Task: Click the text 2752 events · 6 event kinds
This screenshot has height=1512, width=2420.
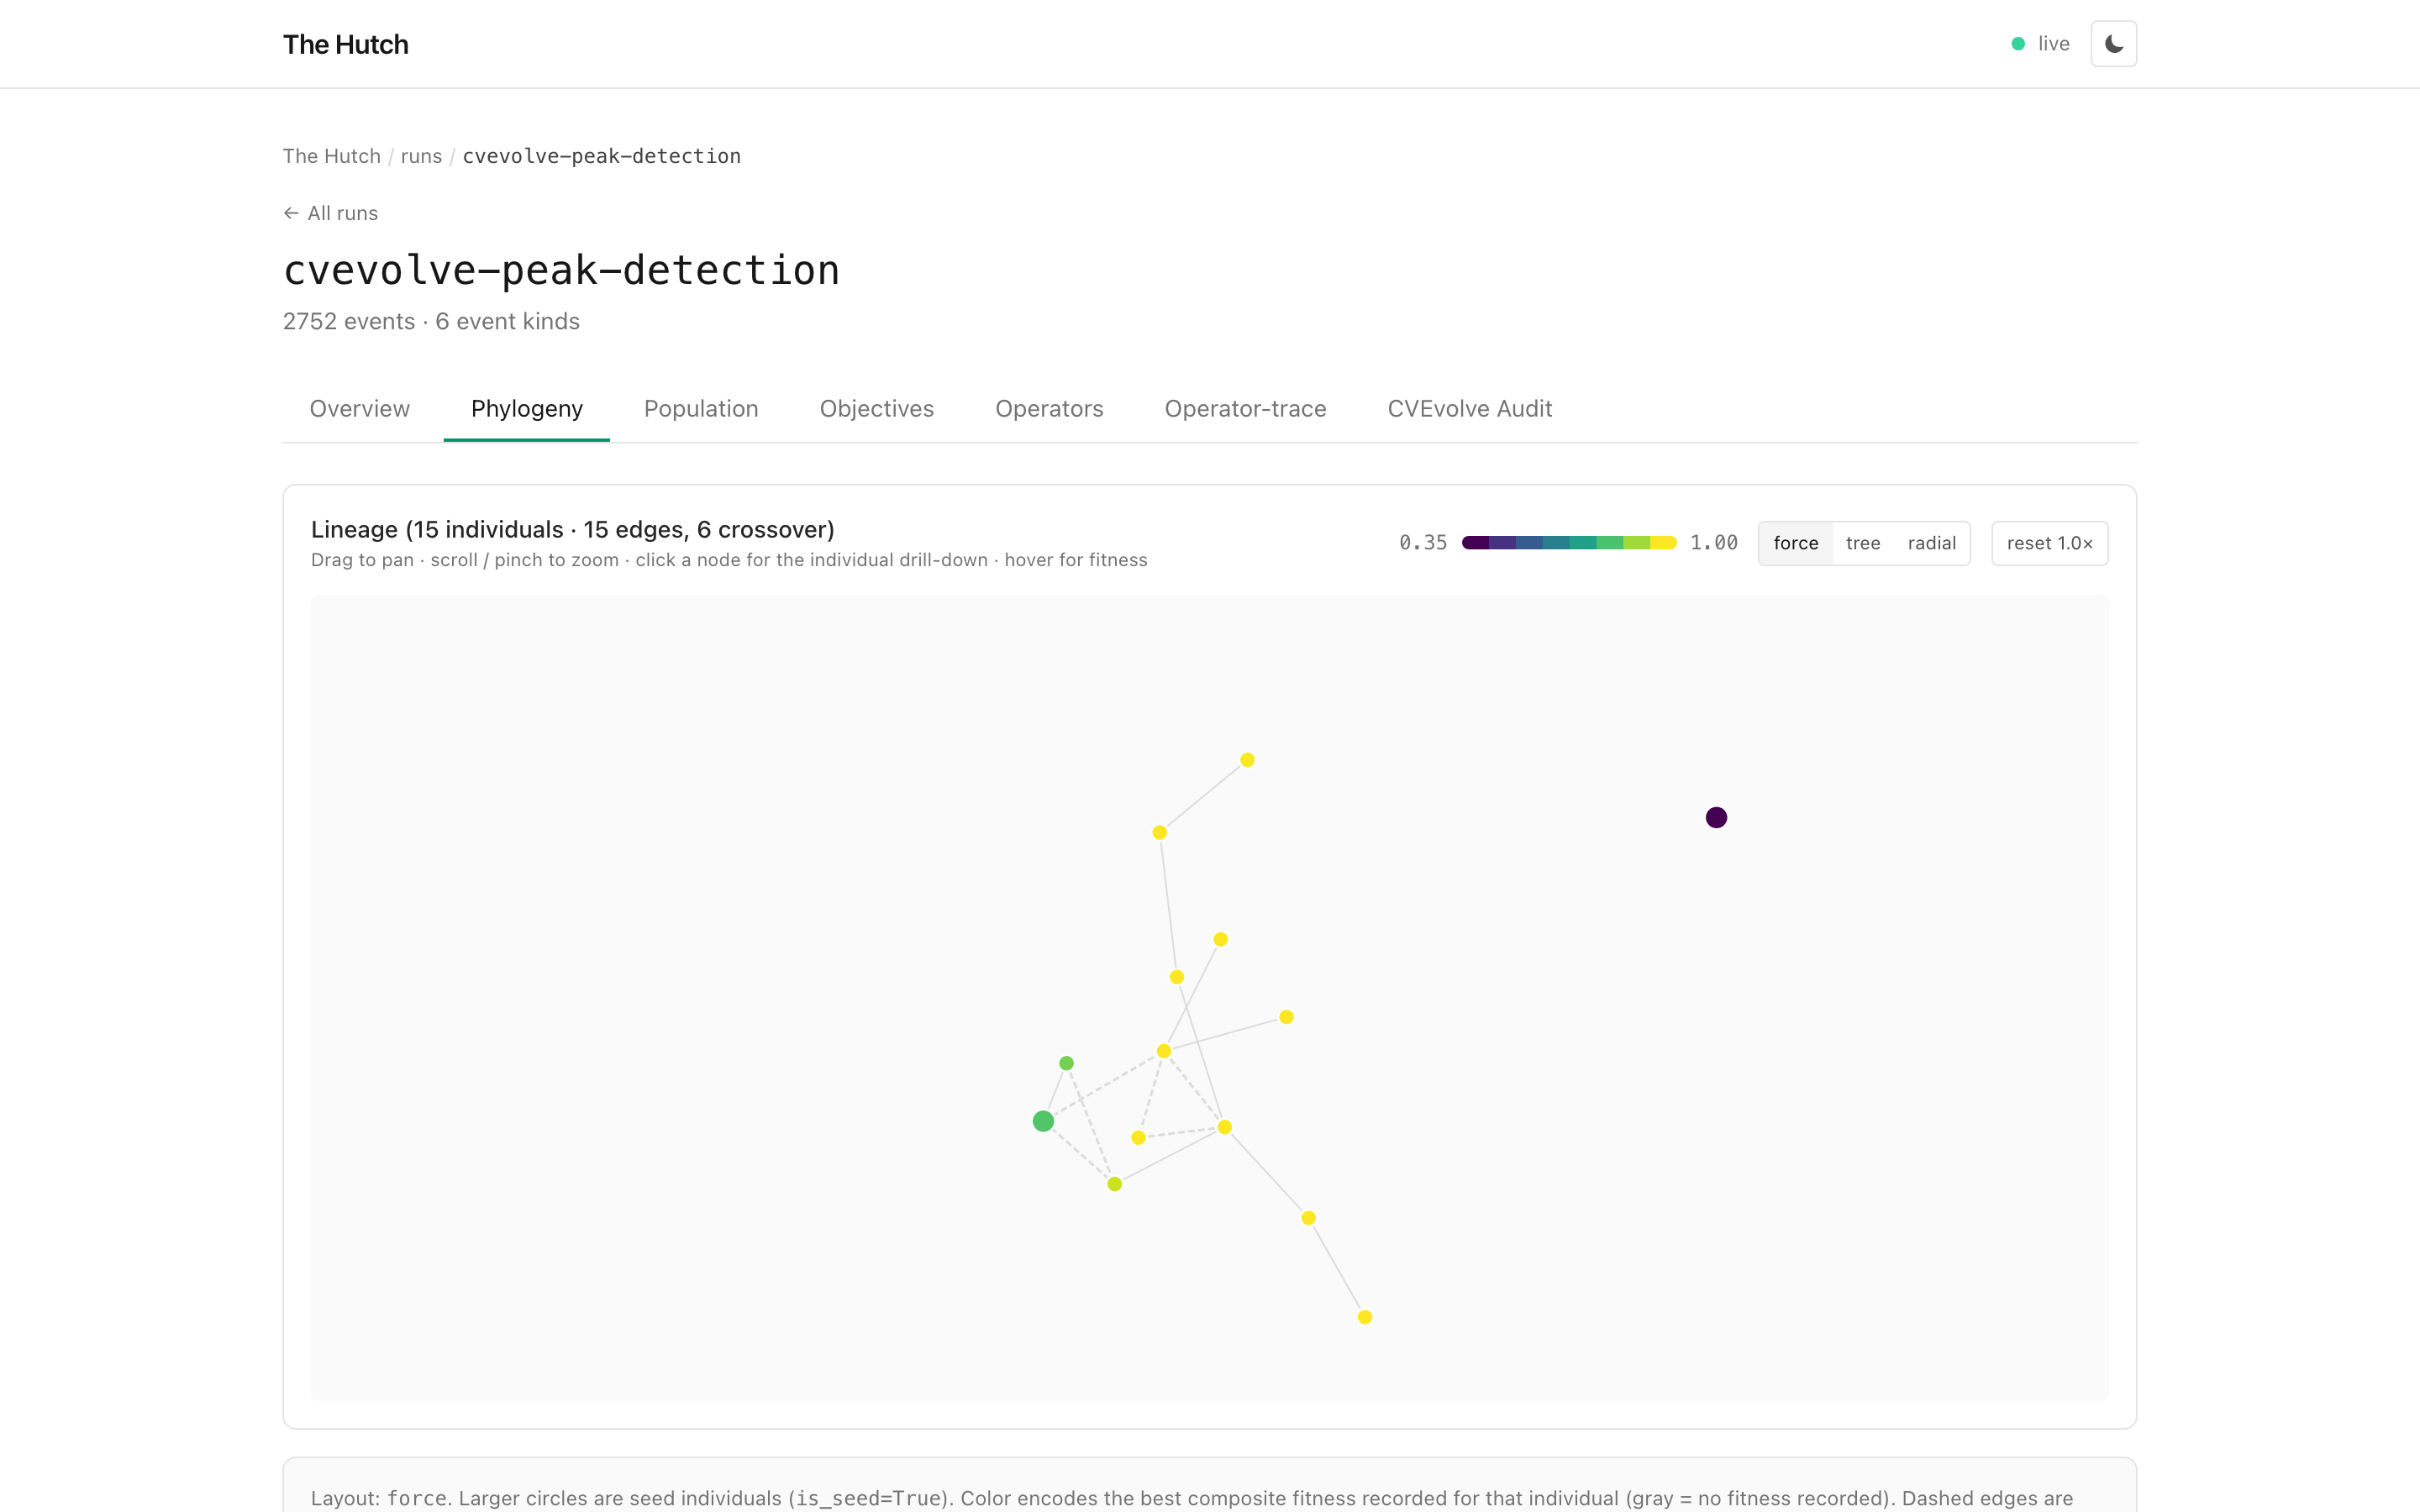Action: point(431,321)
